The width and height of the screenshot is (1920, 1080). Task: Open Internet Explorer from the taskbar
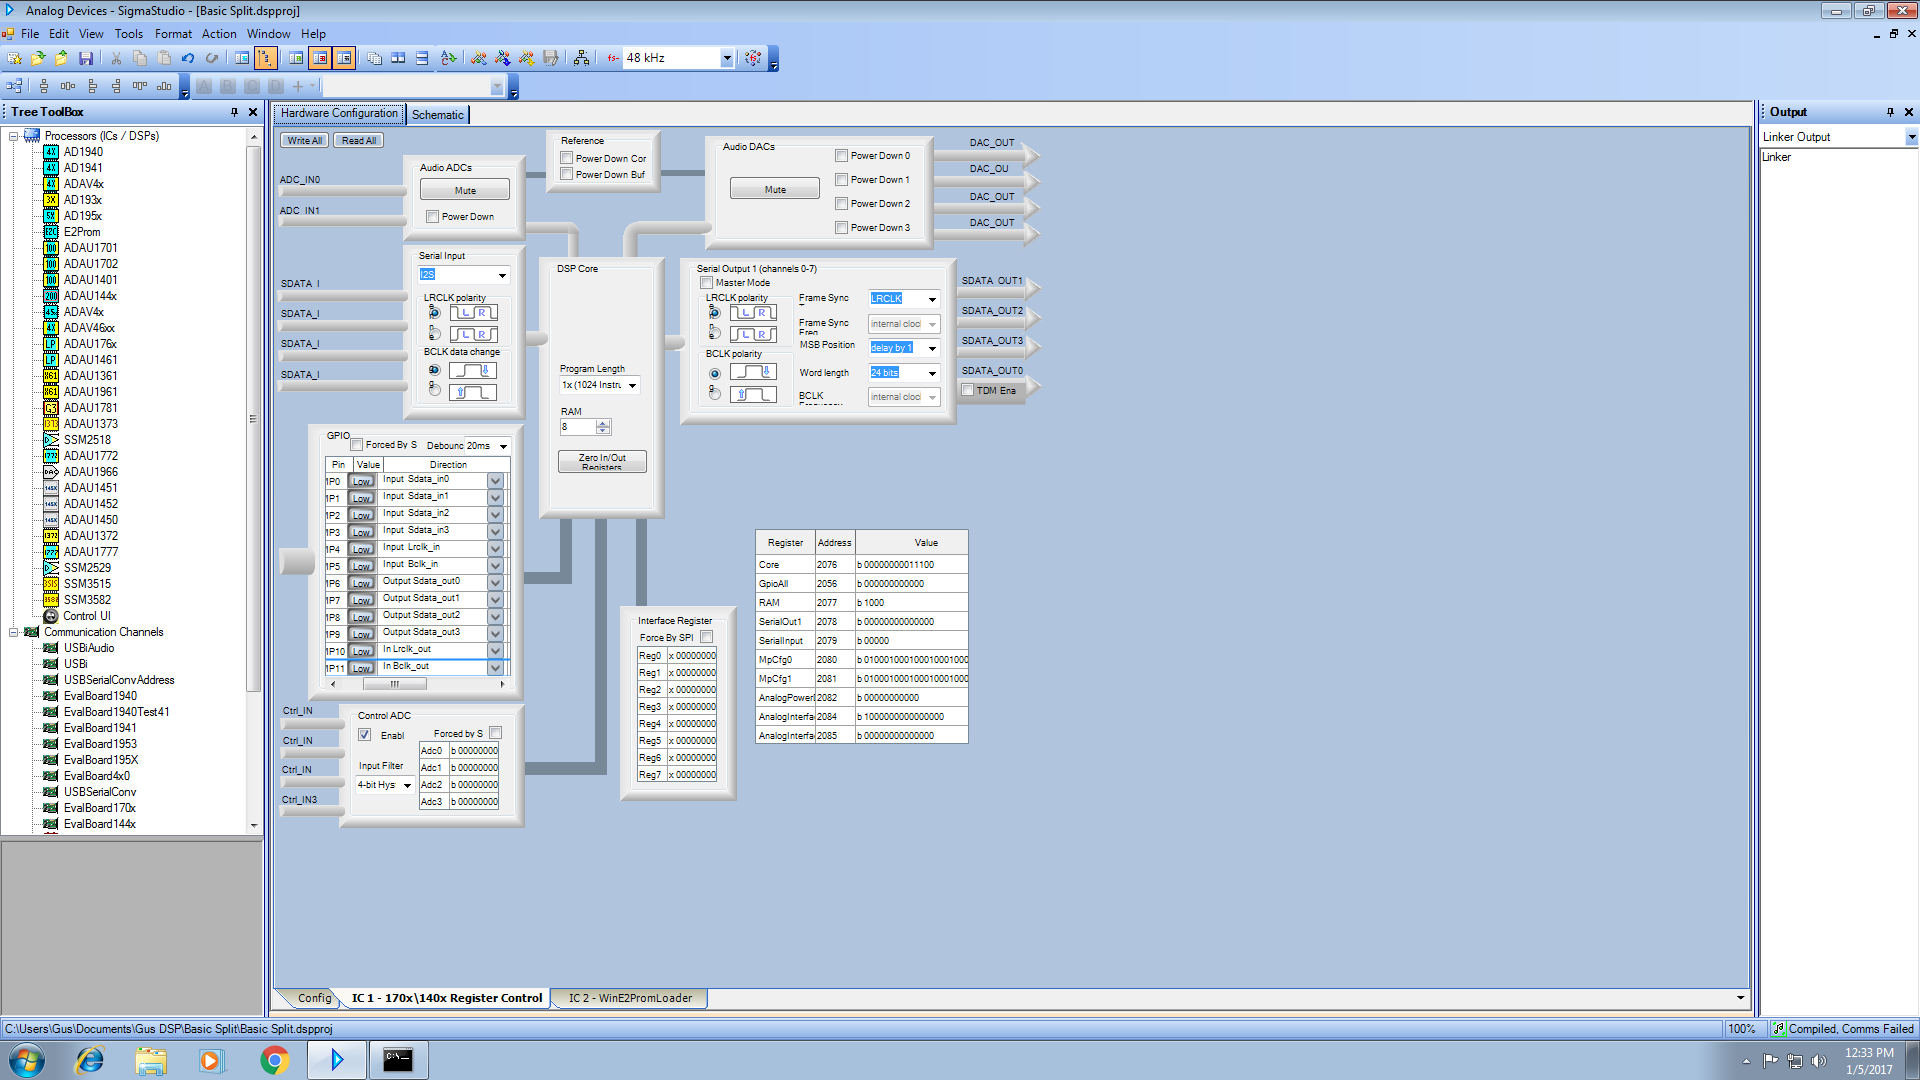(x=90, y=1060)
